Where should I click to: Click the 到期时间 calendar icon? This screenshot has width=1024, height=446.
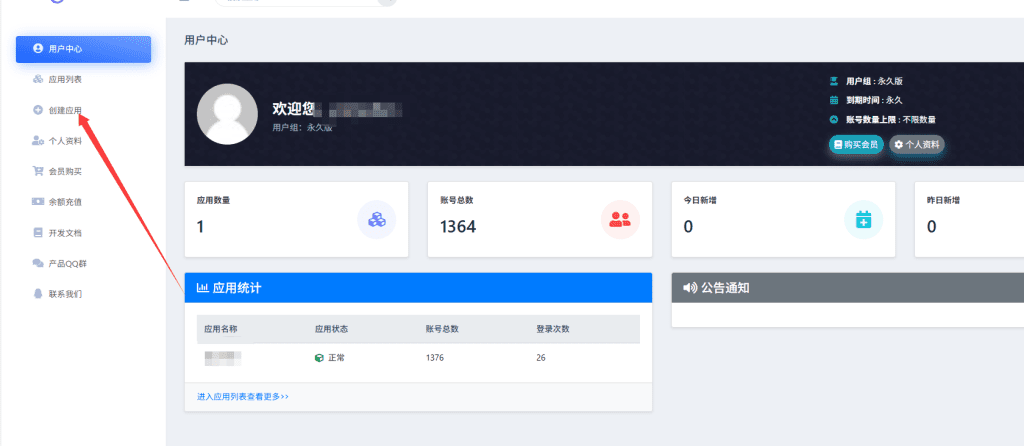(834, 101)
